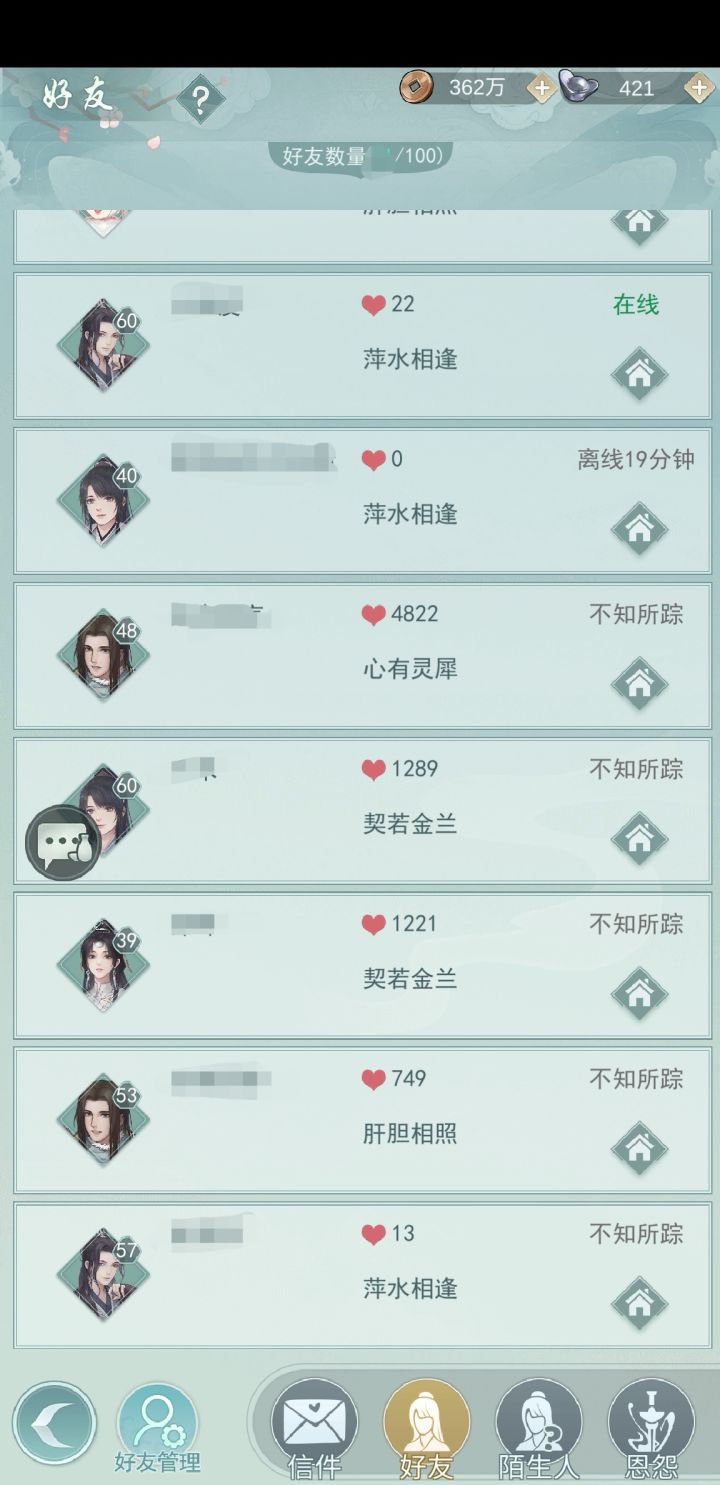Open the 恩怨 grudges tab
Viewport: 720px width, 1485px height.
(651, 1430)
